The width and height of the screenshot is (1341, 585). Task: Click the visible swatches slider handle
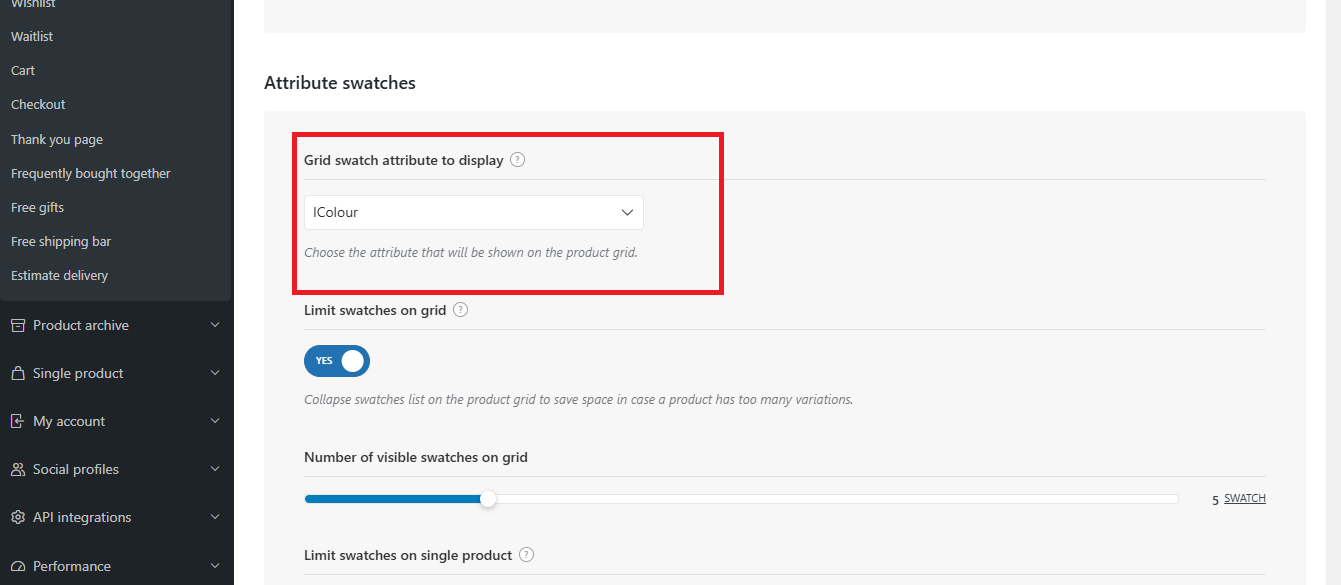pyautogui.click(x=488, y=499)
